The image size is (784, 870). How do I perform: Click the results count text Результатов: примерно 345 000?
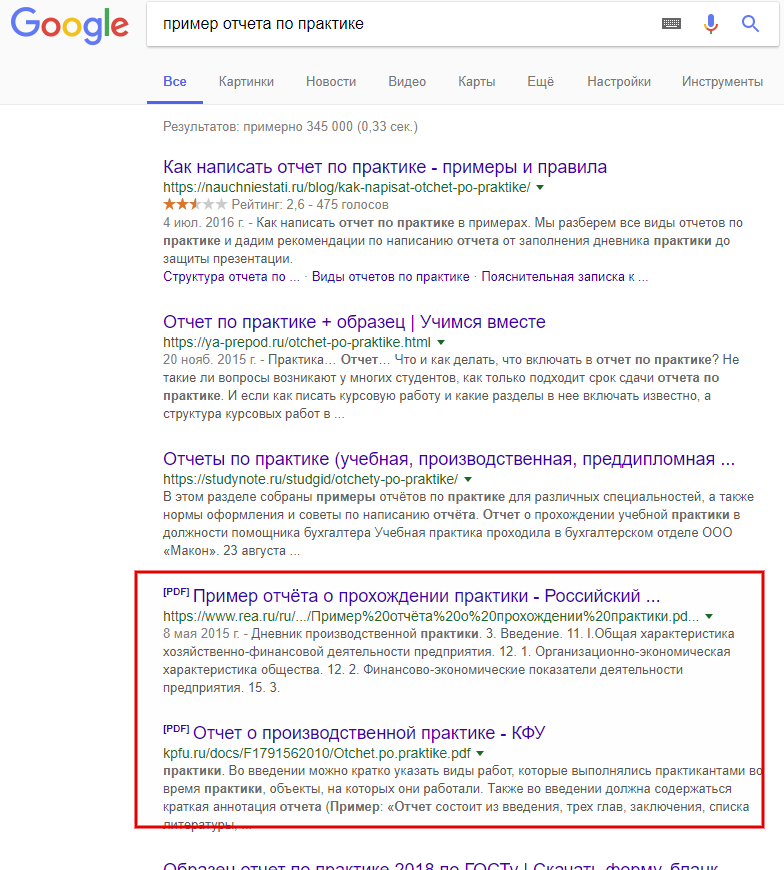290,127
